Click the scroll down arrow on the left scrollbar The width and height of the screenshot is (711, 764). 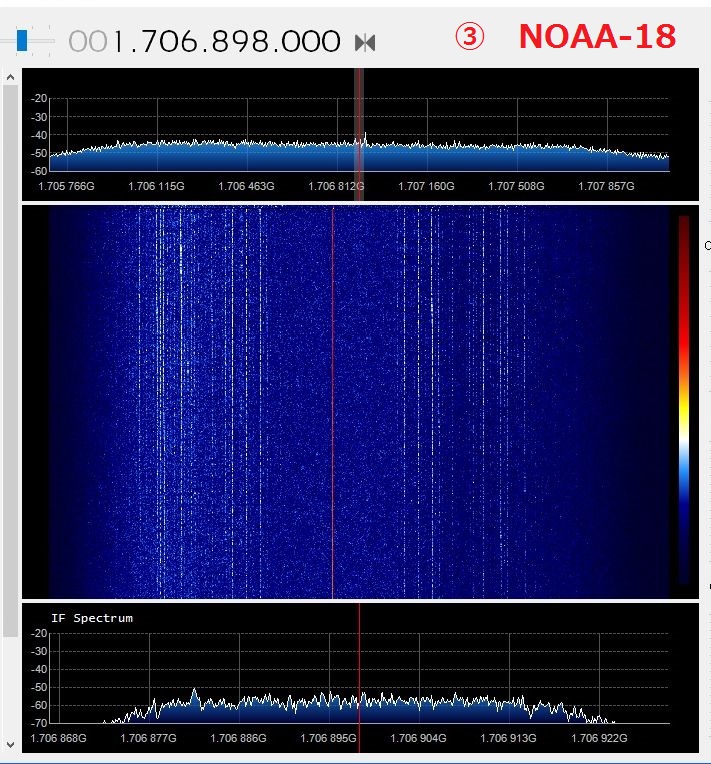point(10,745)
